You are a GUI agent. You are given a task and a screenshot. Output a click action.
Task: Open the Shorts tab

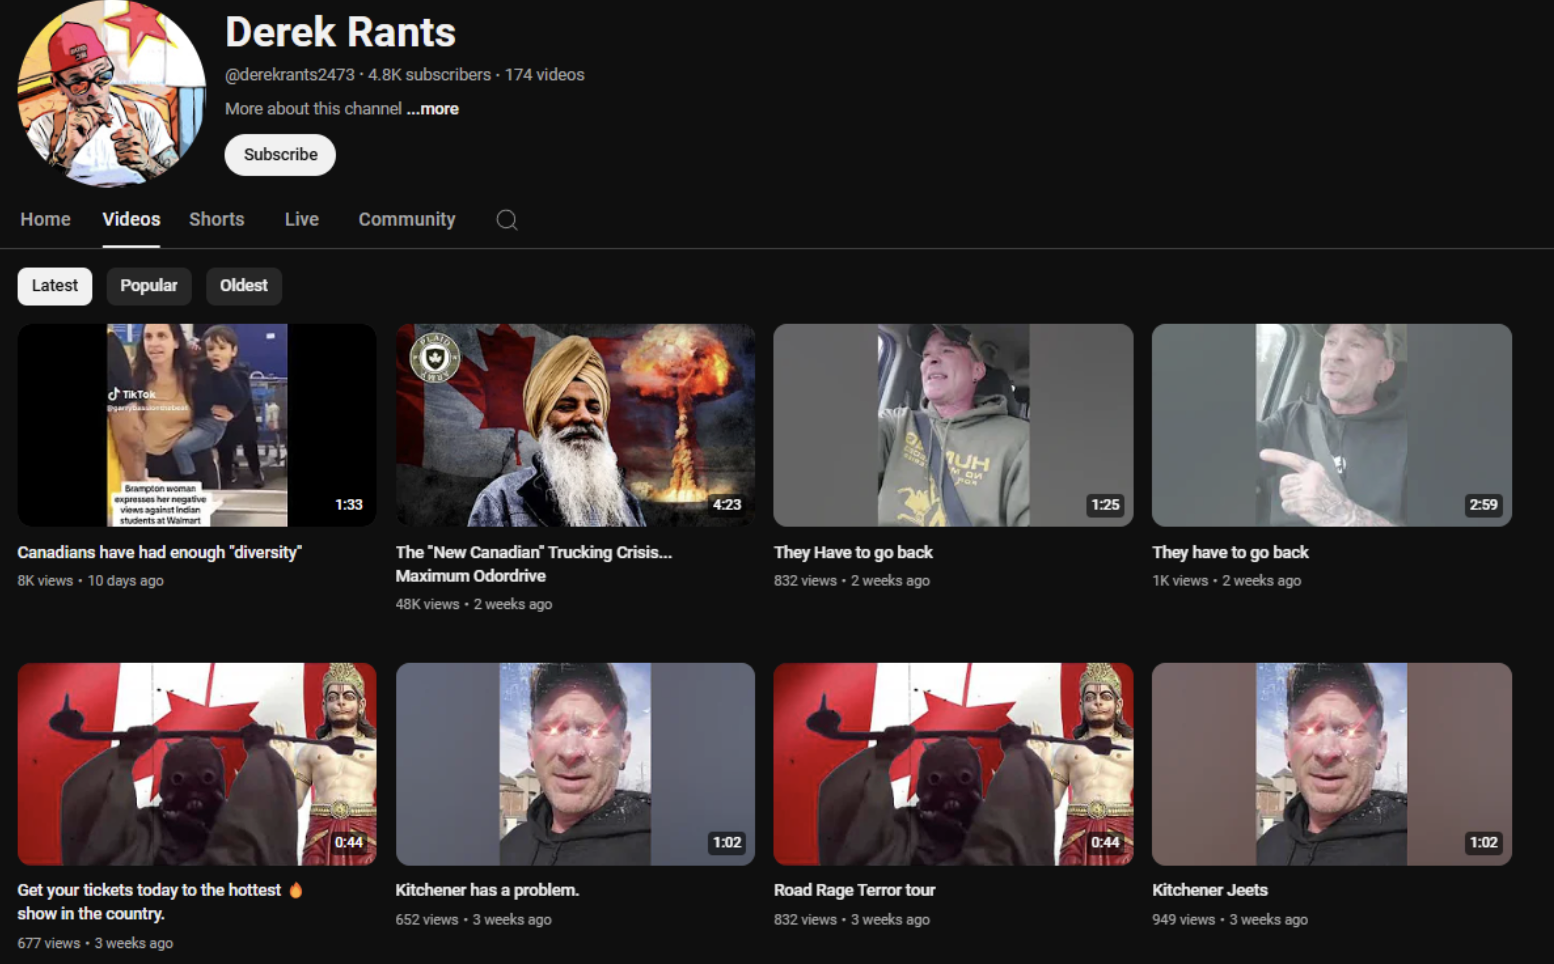tap(216, 219)
